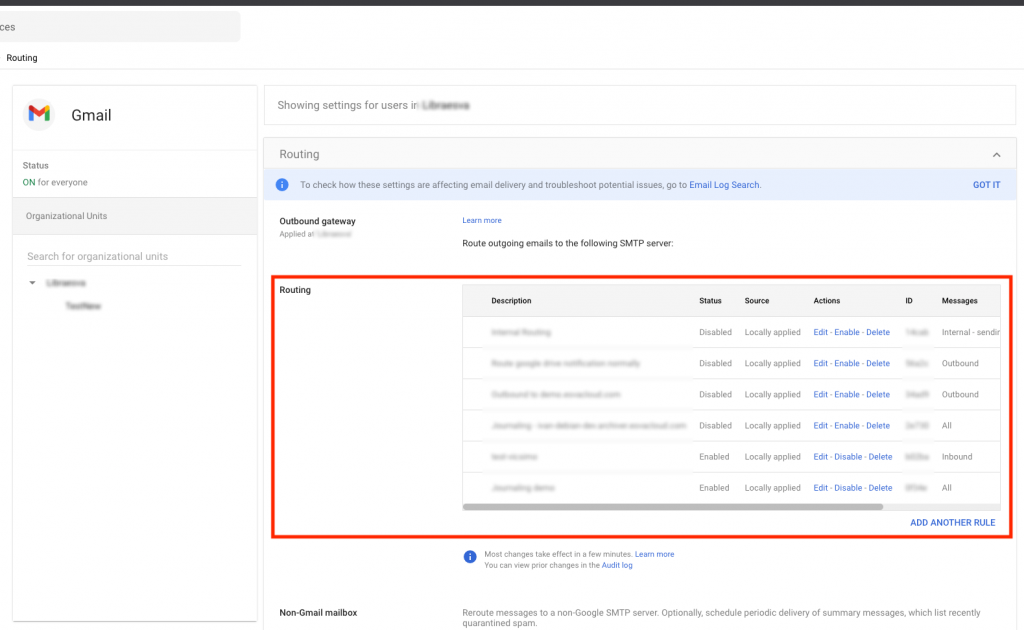
Task: Edit the disabled rule applying to All messages
Action: (x=820, y=425)
